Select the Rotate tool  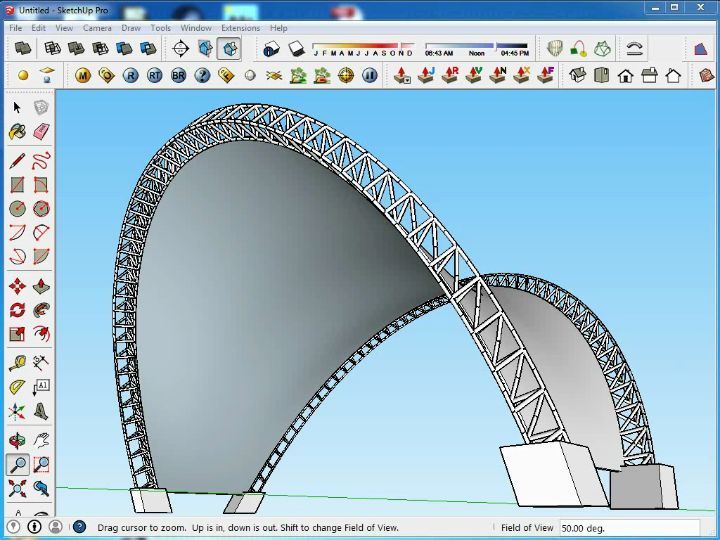point(17,310)
